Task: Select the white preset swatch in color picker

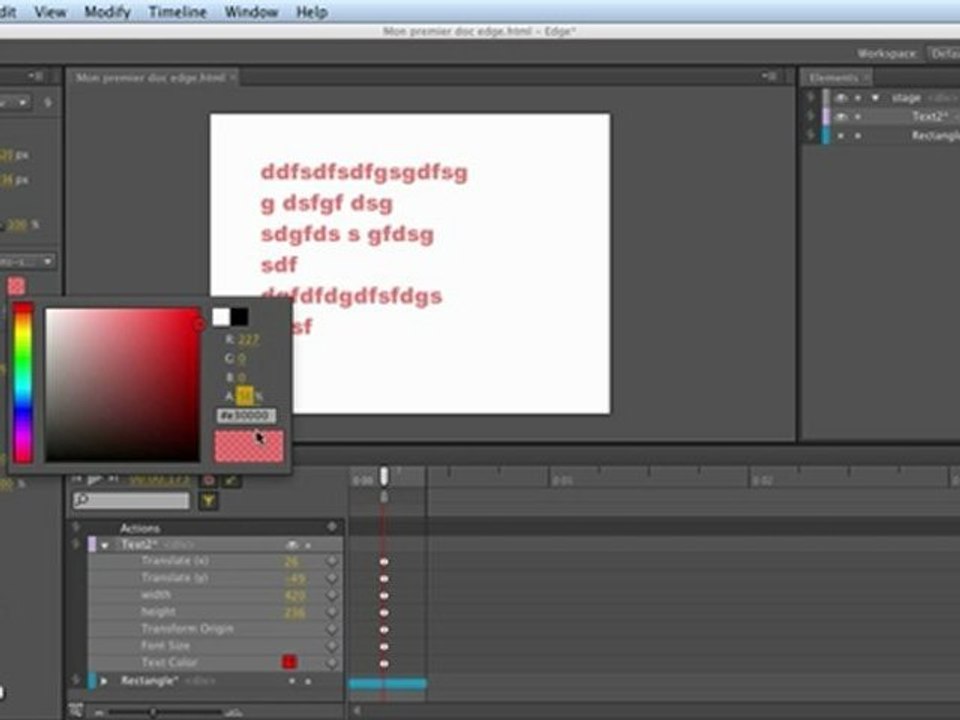Action: [221, 317]
